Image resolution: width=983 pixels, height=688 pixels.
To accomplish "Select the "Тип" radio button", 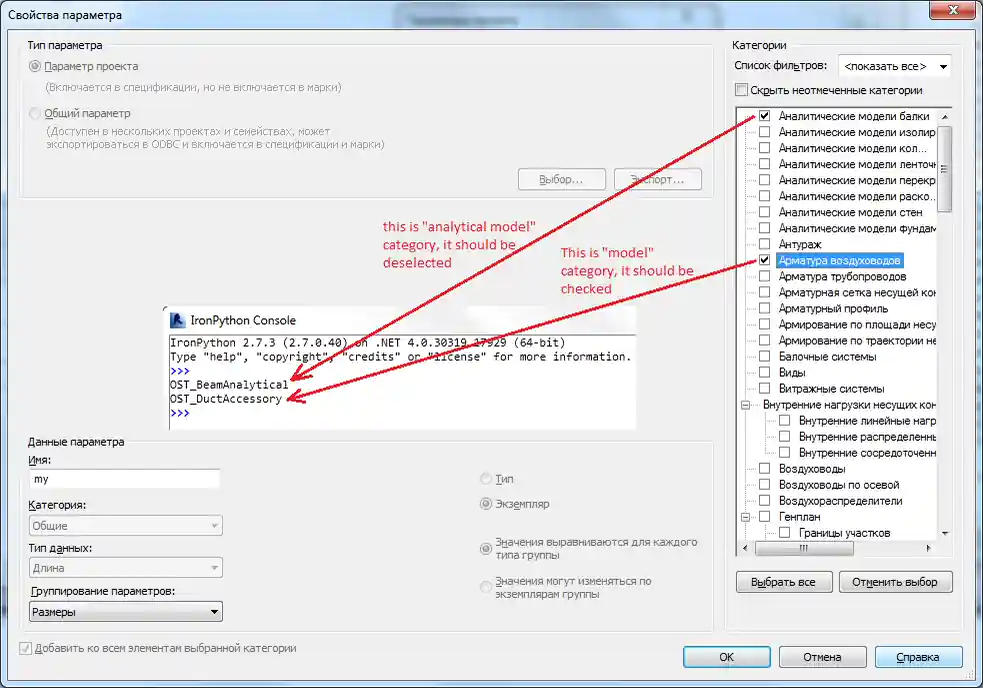I will pyautogui.click(x=487, y=479).
